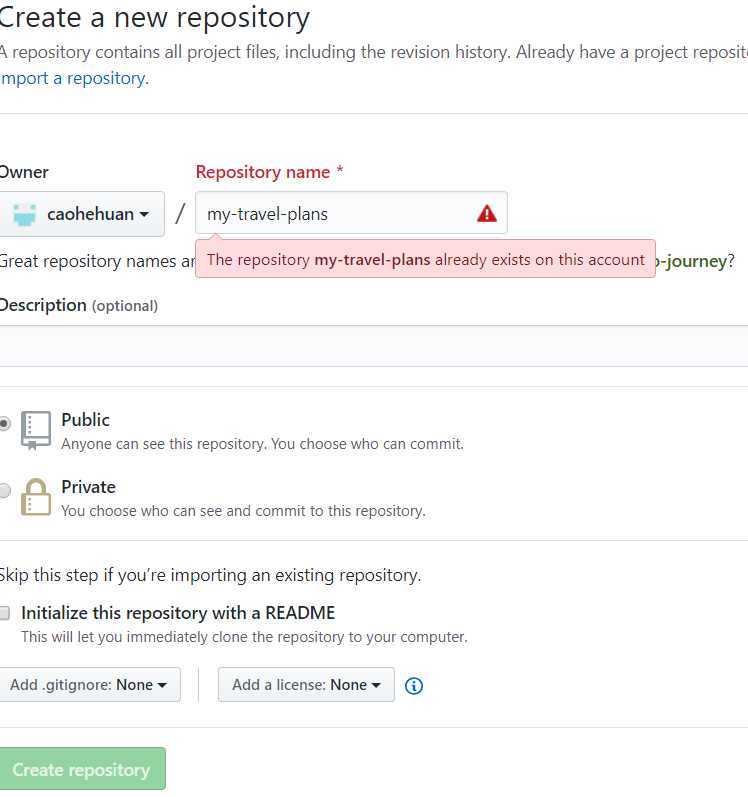The height and width of the screenshot is (797, 748).
Task: Click the caohehuan avatar icon
Action: pyautogui.click(x=24, y=214)
